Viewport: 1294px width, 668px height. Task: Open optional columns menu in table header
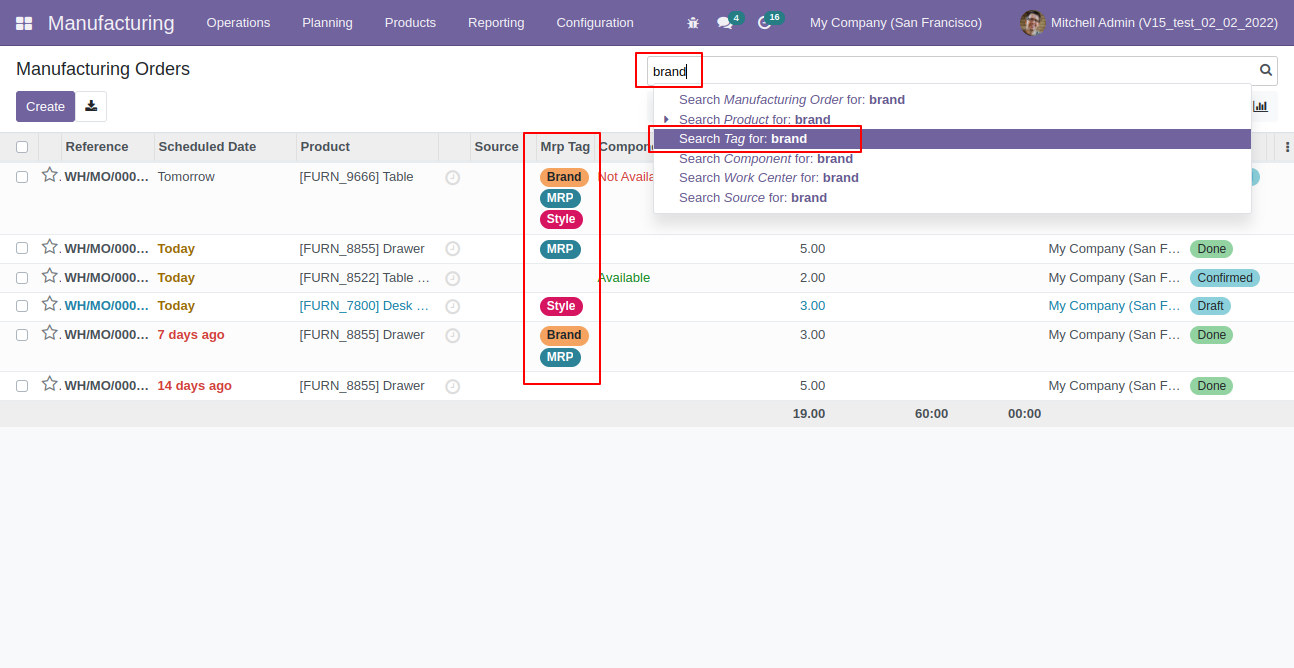(x=1286, y=147)
